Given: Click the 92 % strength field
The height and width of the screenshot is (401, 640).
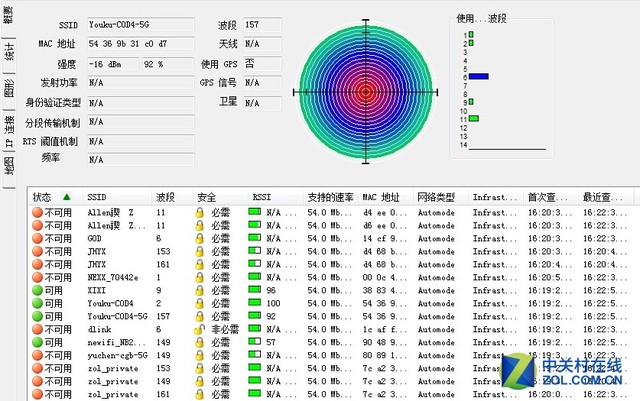Looking at the screenshot, I should pos(168,64).
